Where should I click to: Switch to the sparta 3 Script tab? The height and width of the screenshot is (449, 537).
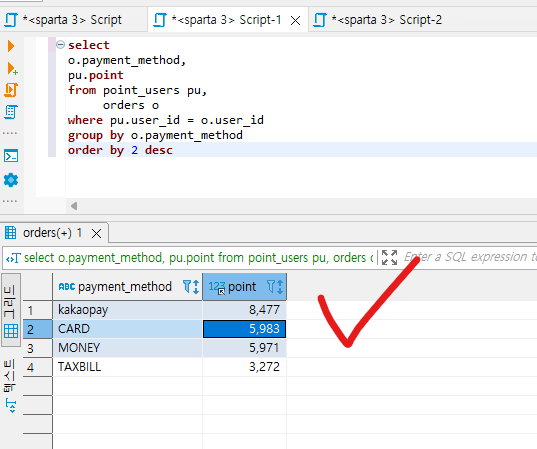click(63, 20)
